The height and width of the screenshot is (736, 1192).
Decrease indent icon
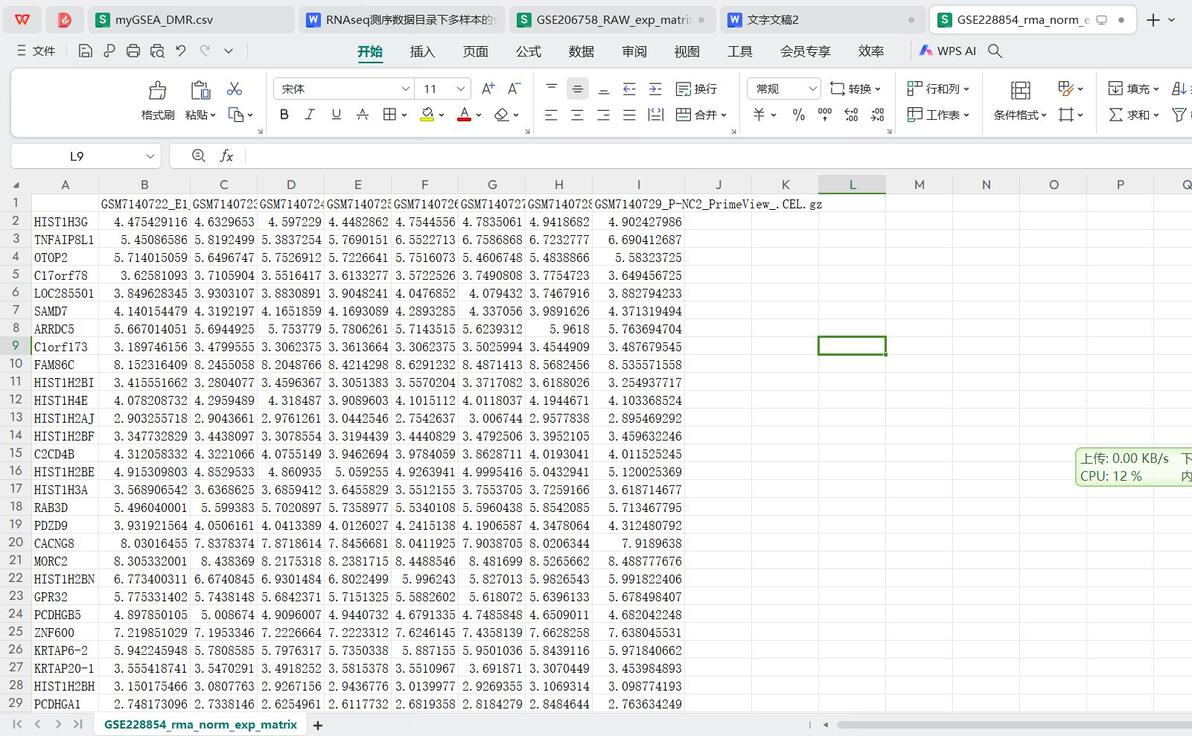[629, 89]
